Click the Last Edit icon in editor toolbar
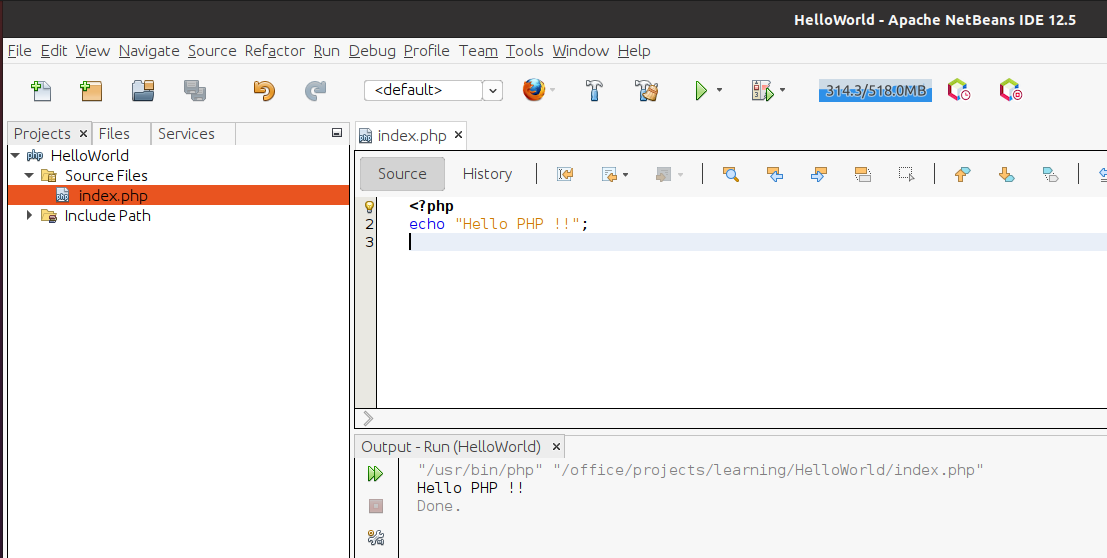Screen dimensions: 1107x558 pos(565,174)
